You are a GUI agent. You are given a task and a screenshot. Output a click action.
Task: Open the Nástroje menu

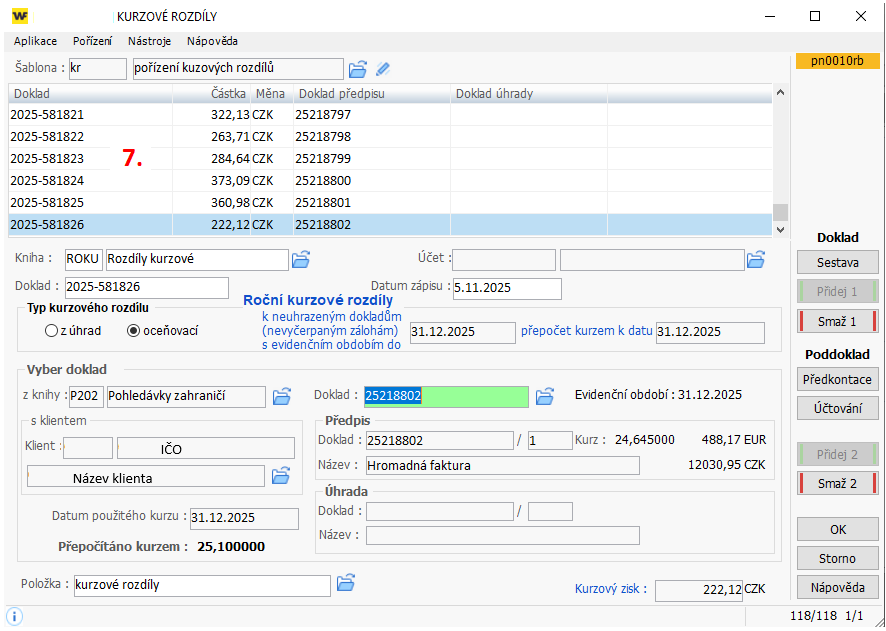(149, 41)
